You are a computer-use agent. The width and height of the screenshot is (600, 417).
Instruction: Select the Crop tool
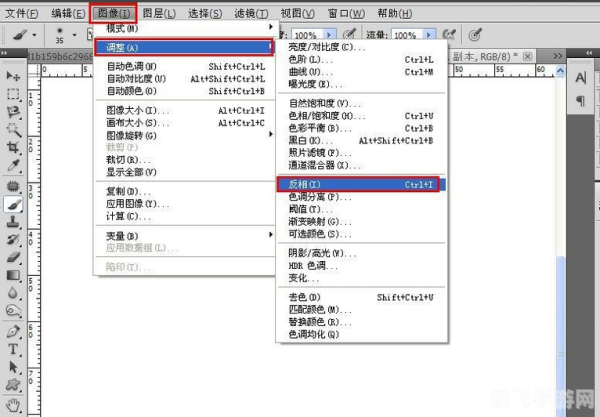13,147
